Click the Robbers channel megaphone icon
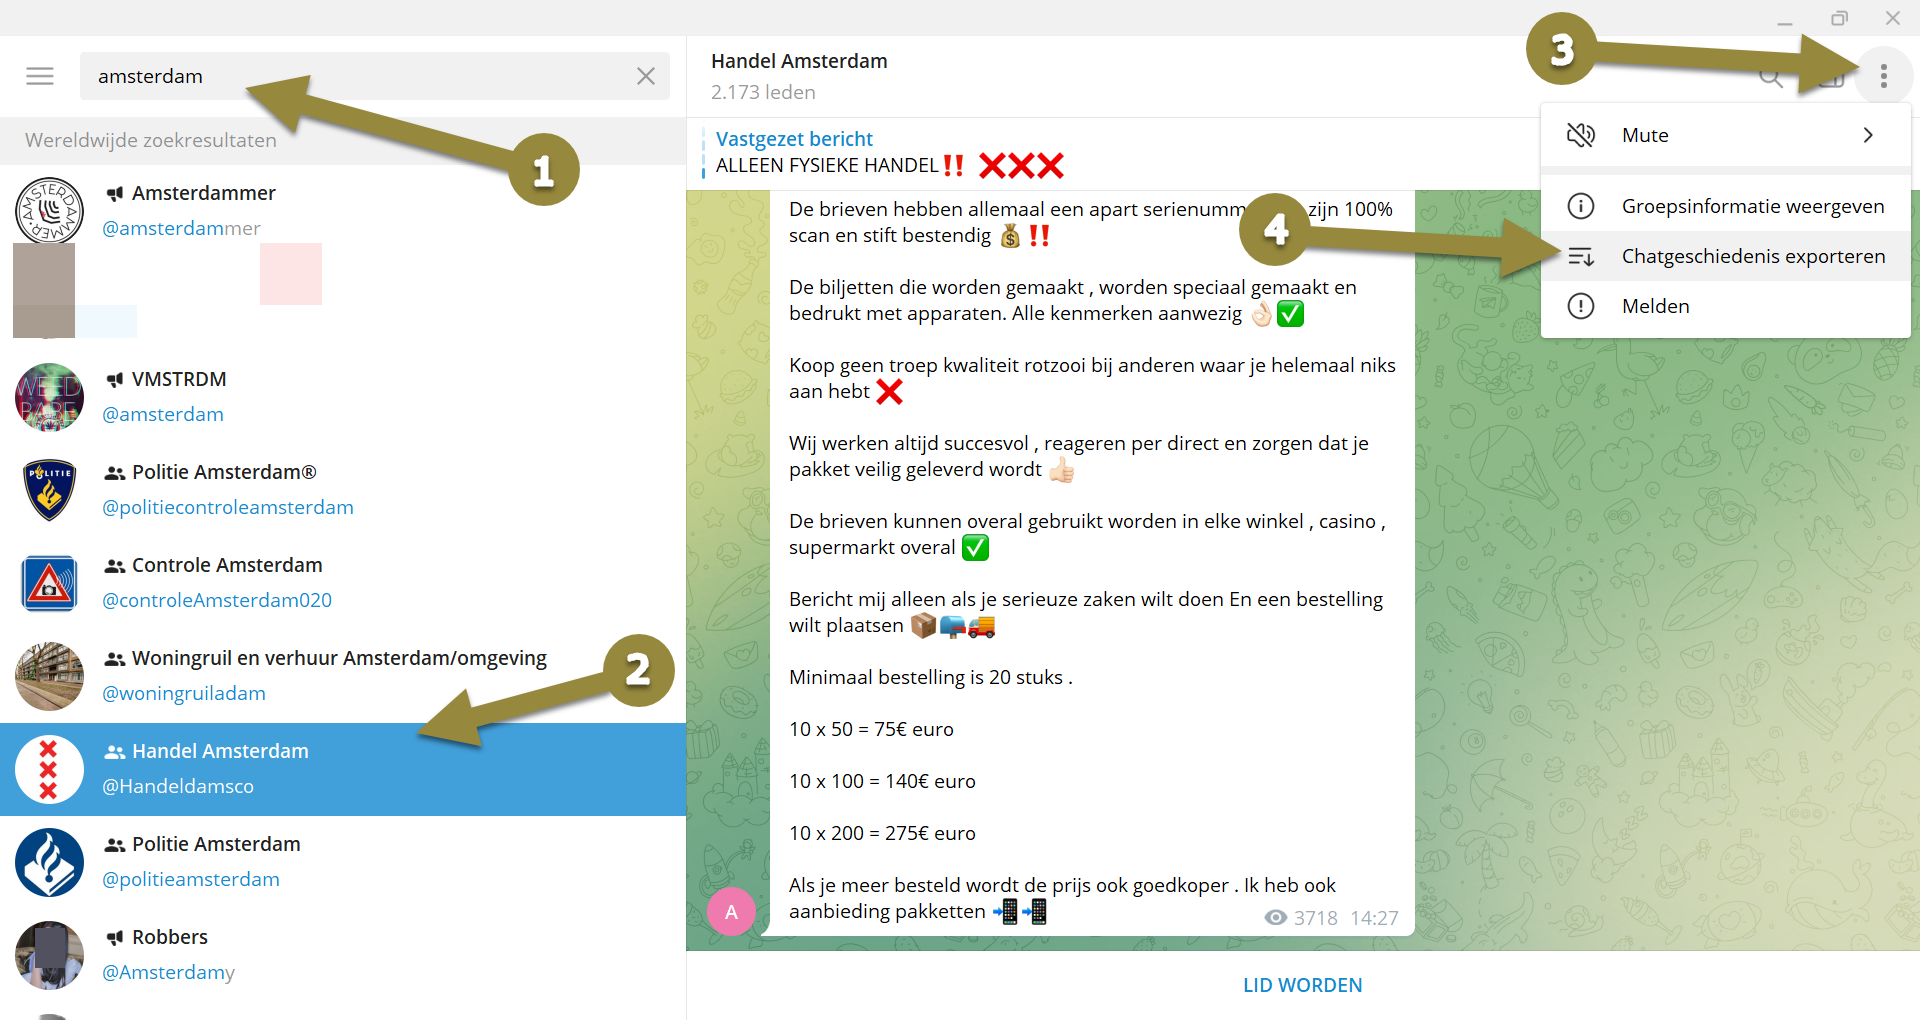The image size is (1920, 1020). pos(115,937)
